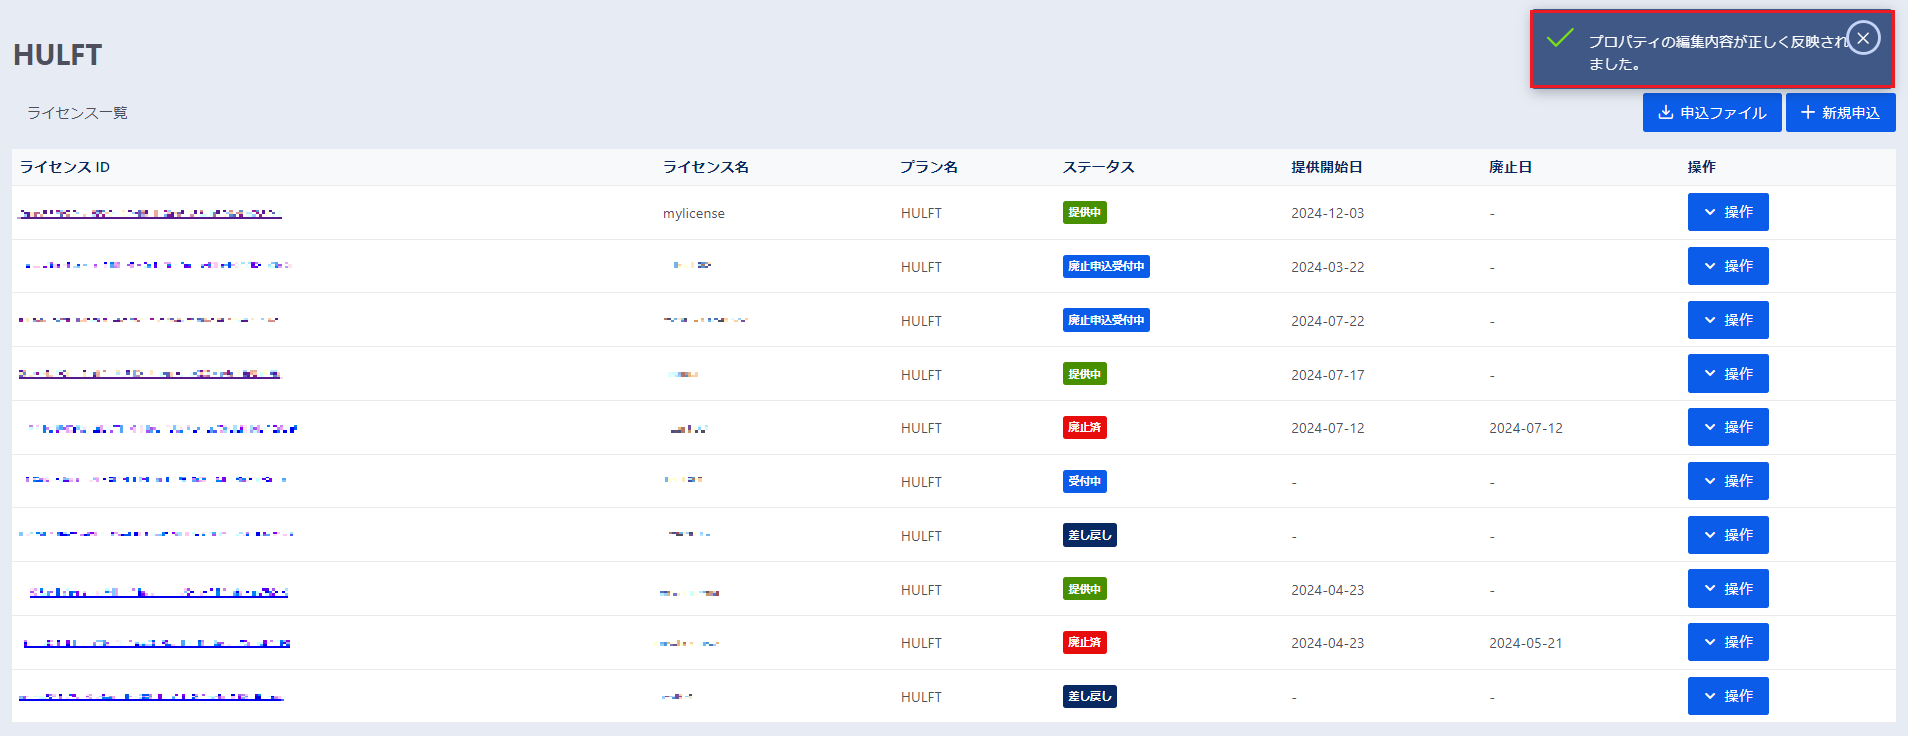Viewport: 1908px width, 736px height.
Task: Click the ステータス column header
Action: [1098, 167]
